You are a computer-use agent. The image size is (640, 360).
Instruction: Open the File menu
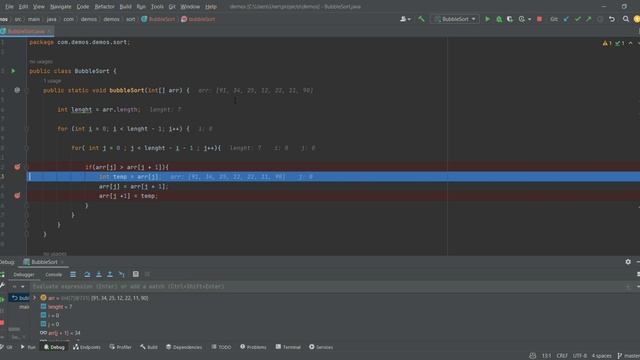click(9, 7)
